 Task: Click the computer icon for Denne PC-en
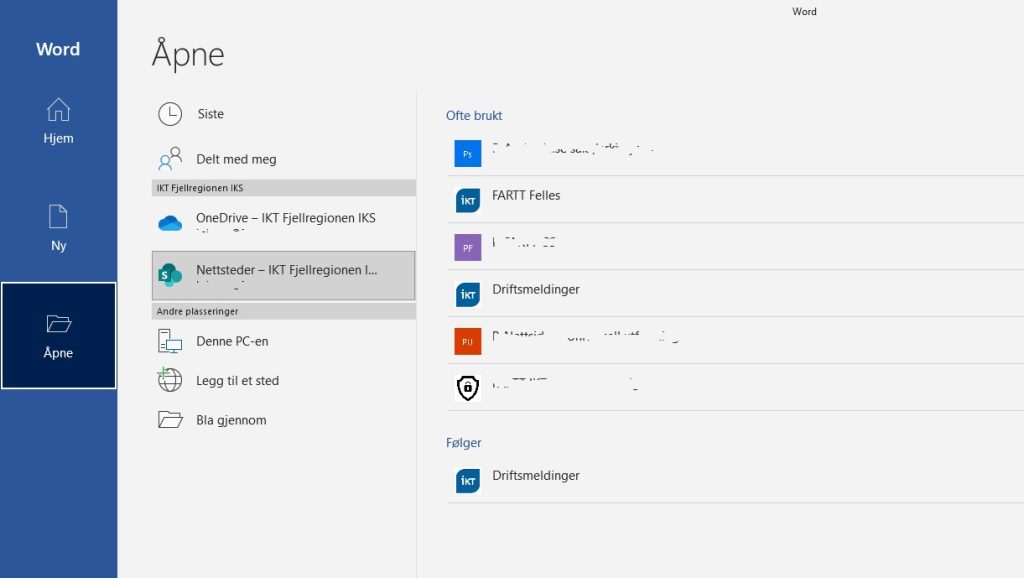[x=170, y=341]
